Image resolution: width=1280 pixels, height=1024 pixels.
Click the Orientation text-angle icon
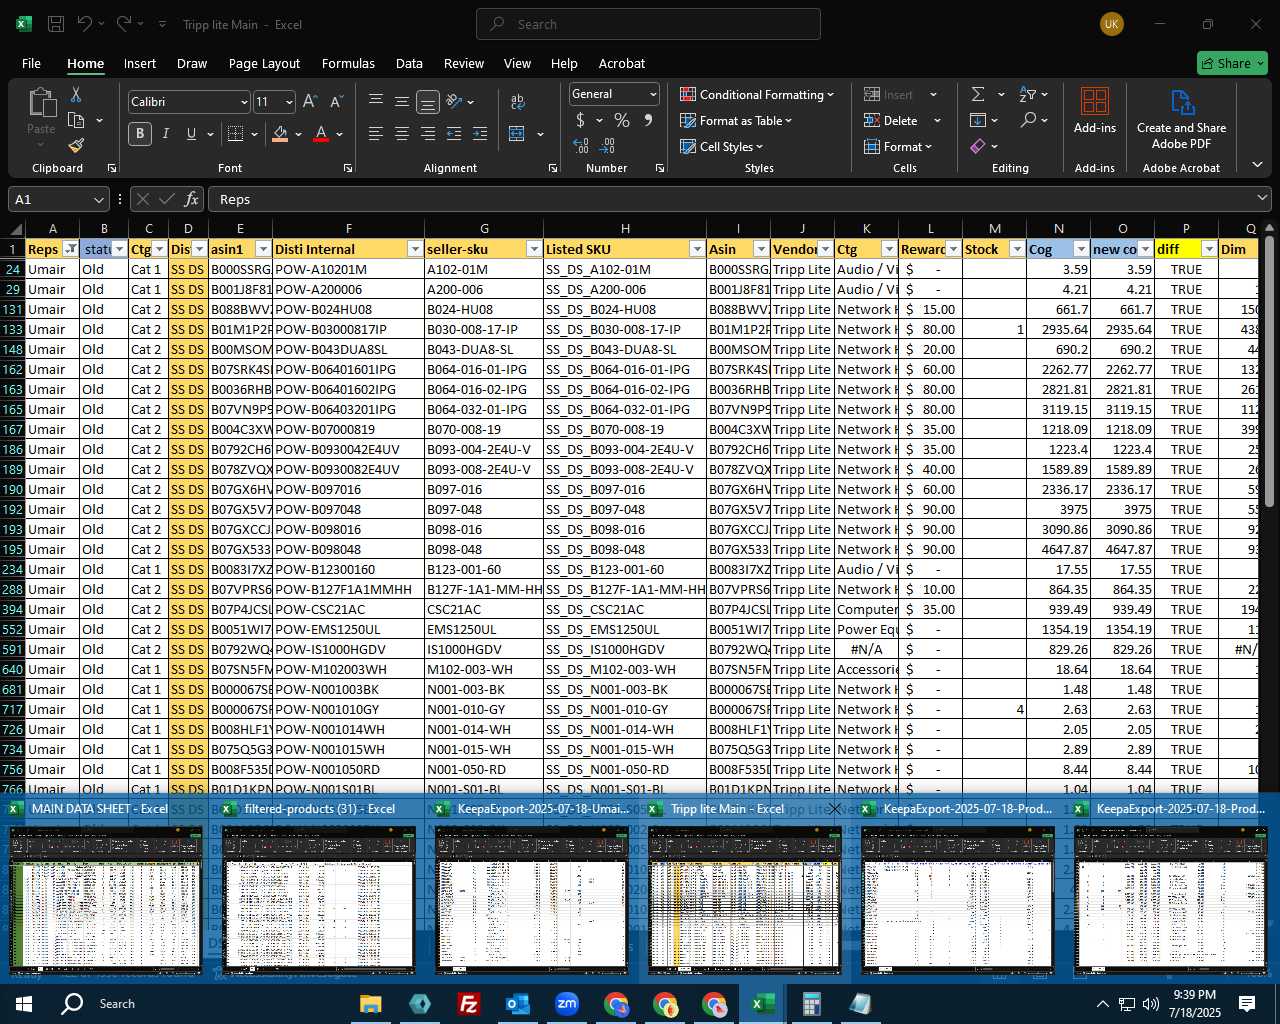(x=455, y=101)
